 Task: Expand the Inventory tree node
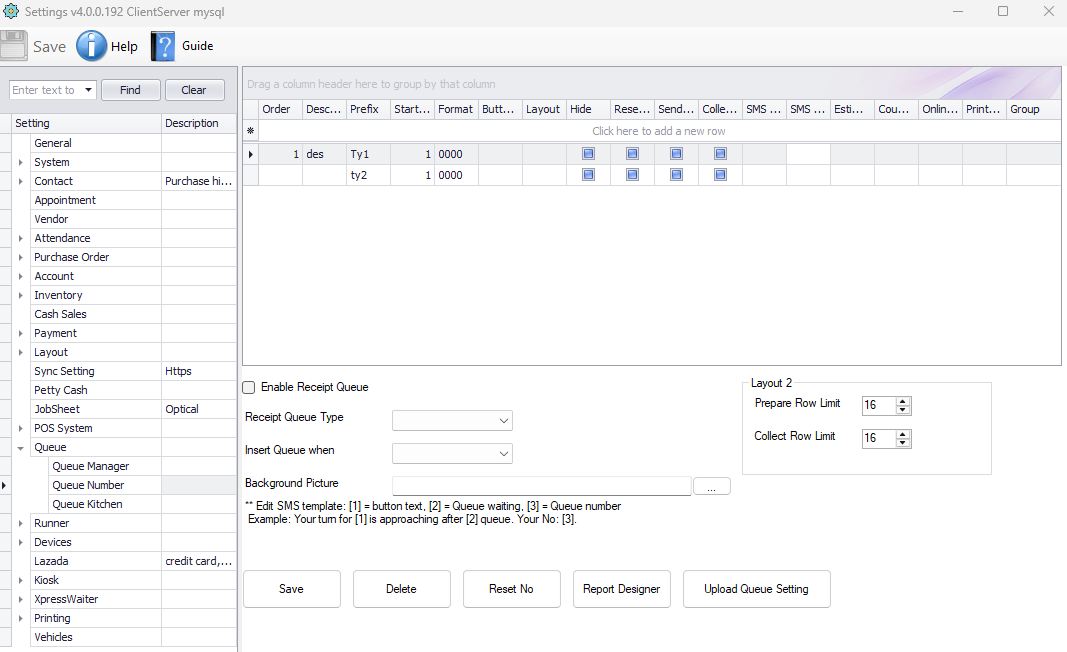tap(20, 295)
